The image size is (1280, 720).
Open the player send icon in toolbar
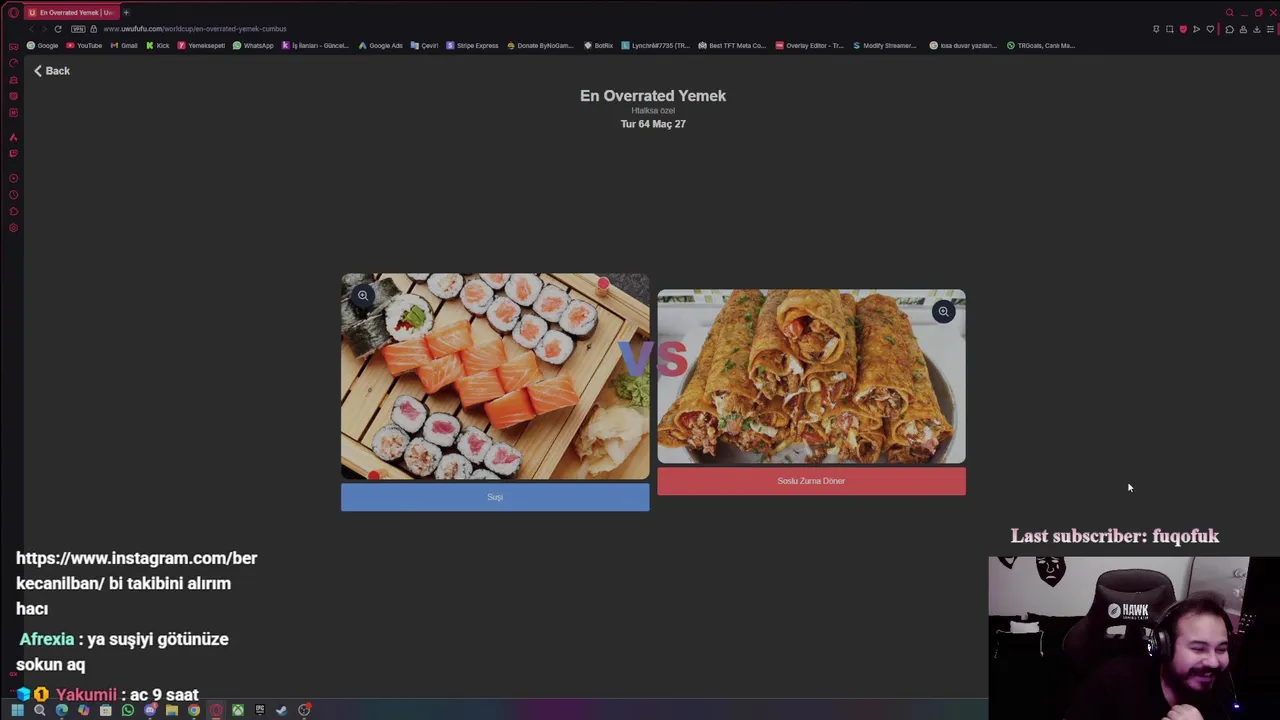(1196, 29)
